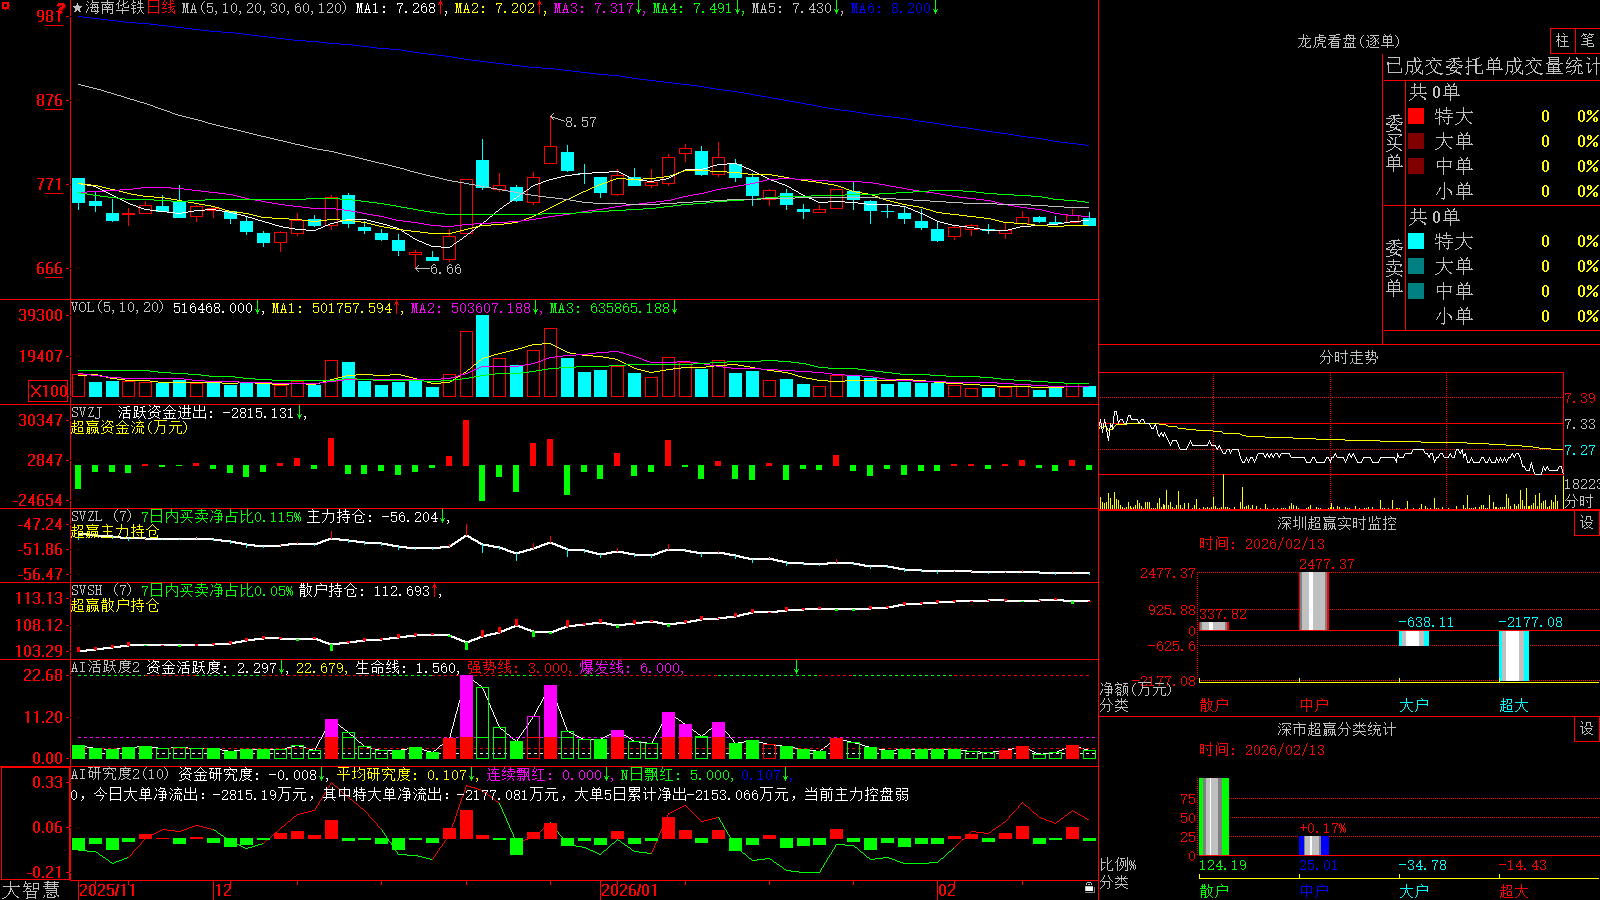The image size is (1600, 900).
Task: Click the 超赢资金流(万元) label
Action: point(129,427)
